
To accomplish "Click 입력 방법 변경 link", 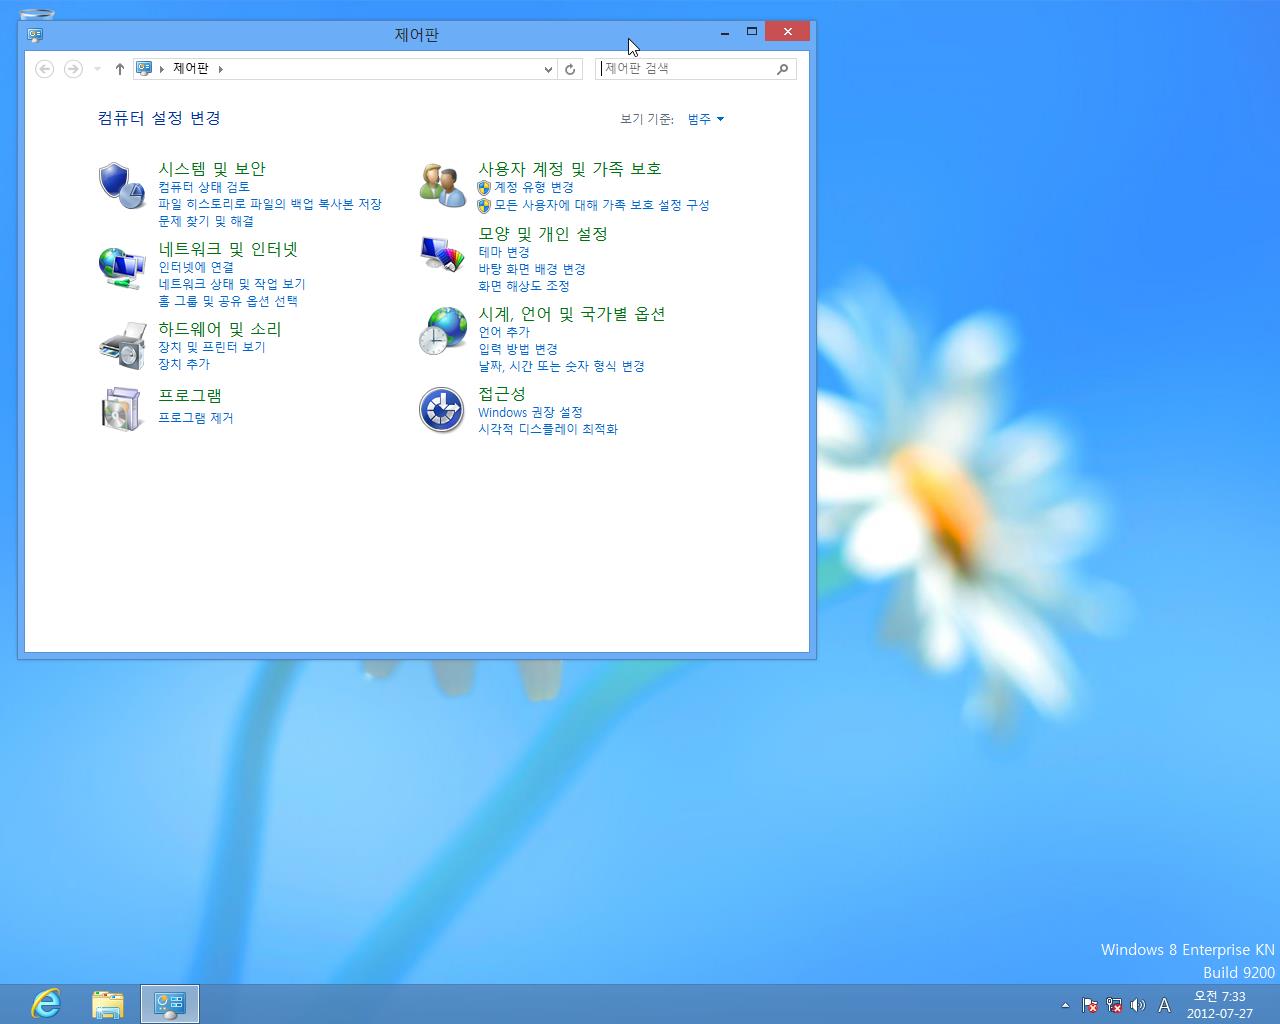I will pyautogui.click(x=518, y=349).
